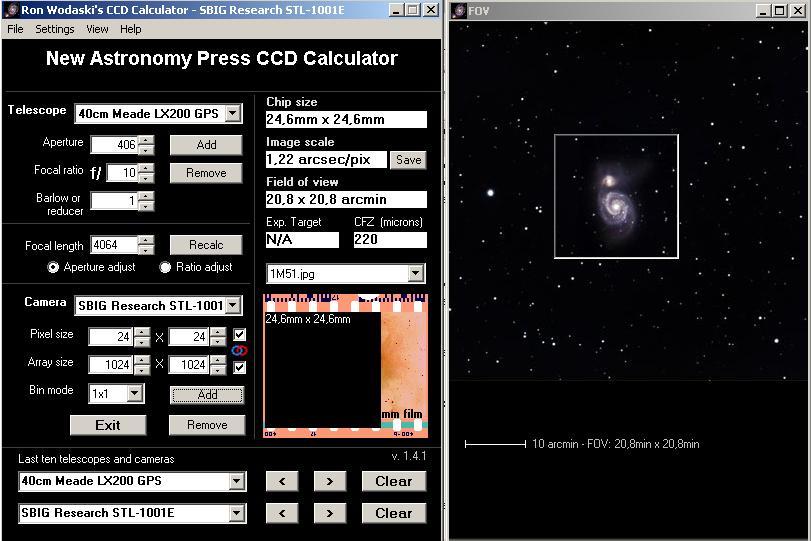Go to previous telescope in history
This screenshot has width=811, height=541.
282,481
